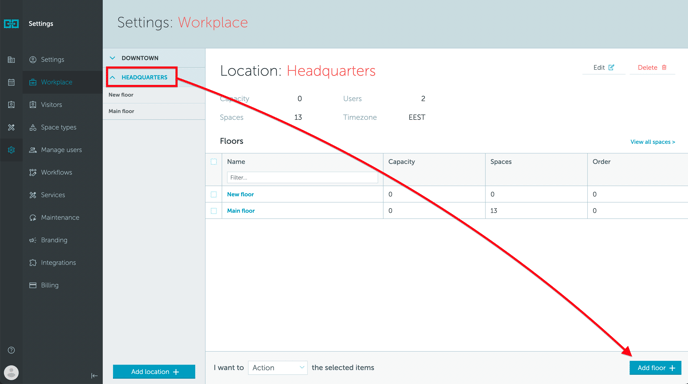The height and width of the screenshot is (384, 688).
Task: Open the Action dropdown
Action: coord(278,368)
